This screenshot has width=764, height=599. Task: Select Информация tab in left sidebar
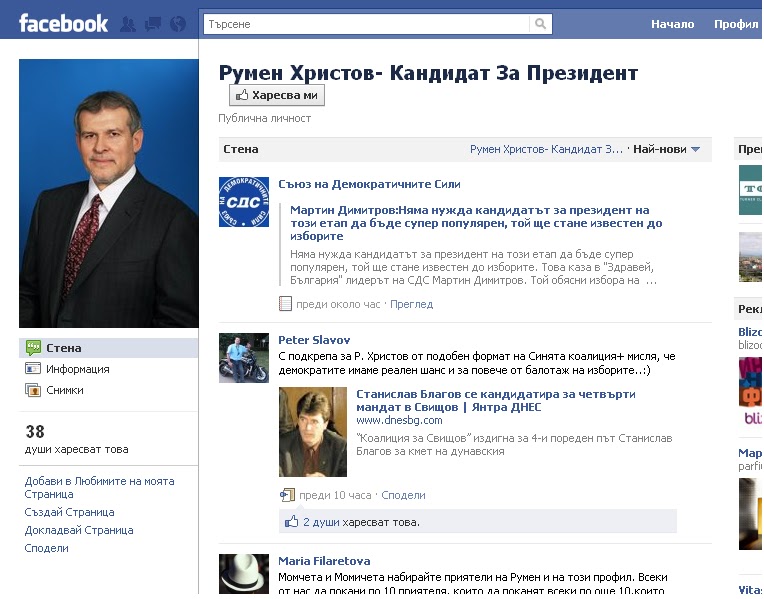click(x=108, y=369)
